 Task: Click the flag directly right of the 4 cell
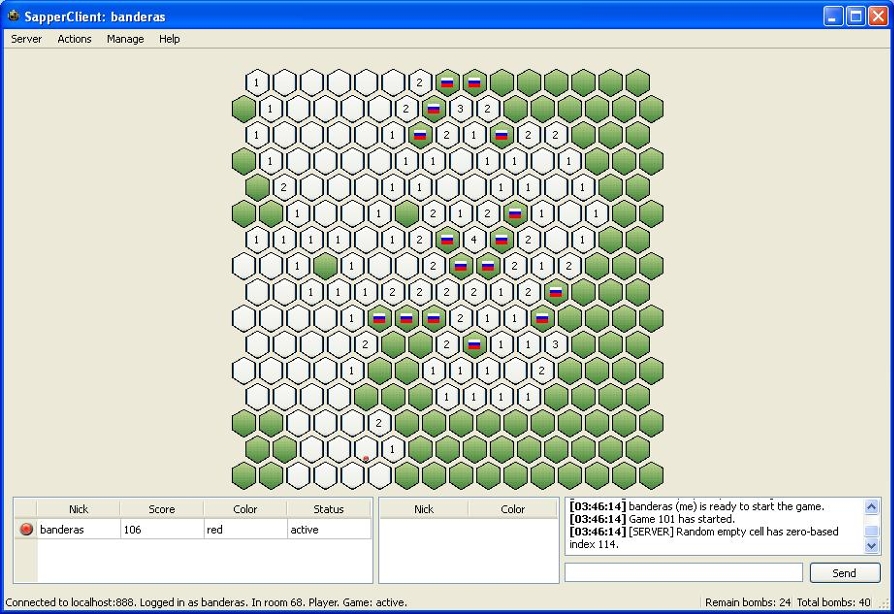(x=501, y=239)
